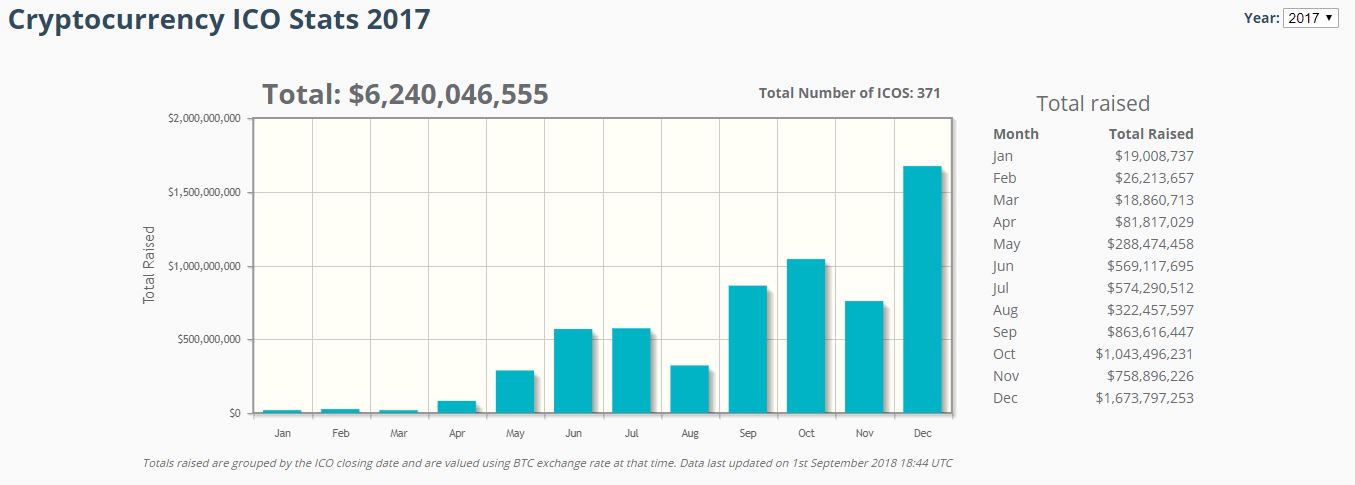Screen dimensions: 1355x485
Task: Click the Cryptocurrency ICO Stats 2017 title
Action: tap(219, 19)
